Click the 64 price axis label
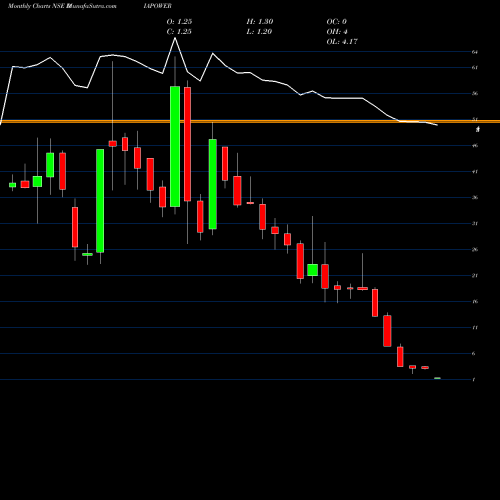The width and height of the screenshot is (500, 500). (475, 52)
